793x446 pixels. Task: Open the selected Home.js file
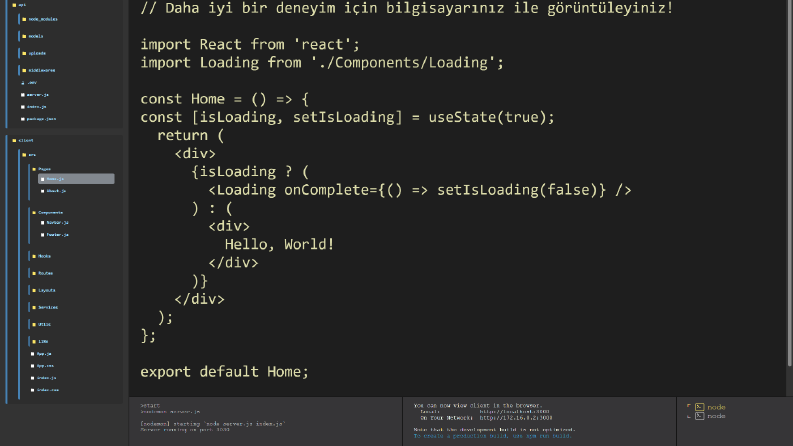pyautogui.click(x=76, y=179)
